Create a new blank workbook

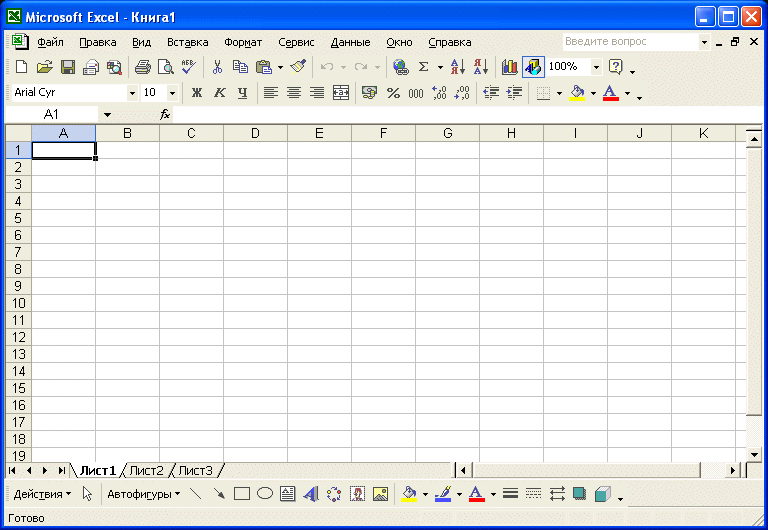pyautogui.click(x=21, y=67)
